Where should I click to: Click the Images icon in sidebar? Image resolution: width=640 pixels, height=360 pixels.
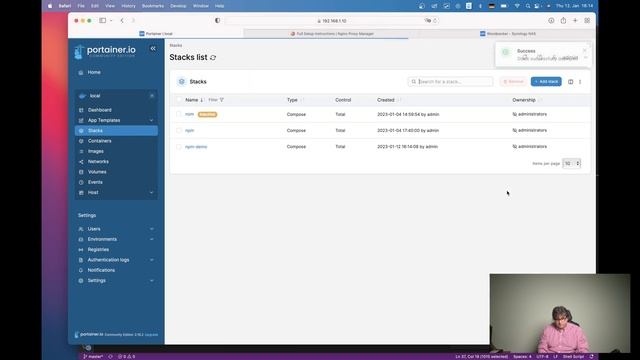pos(81,151)
